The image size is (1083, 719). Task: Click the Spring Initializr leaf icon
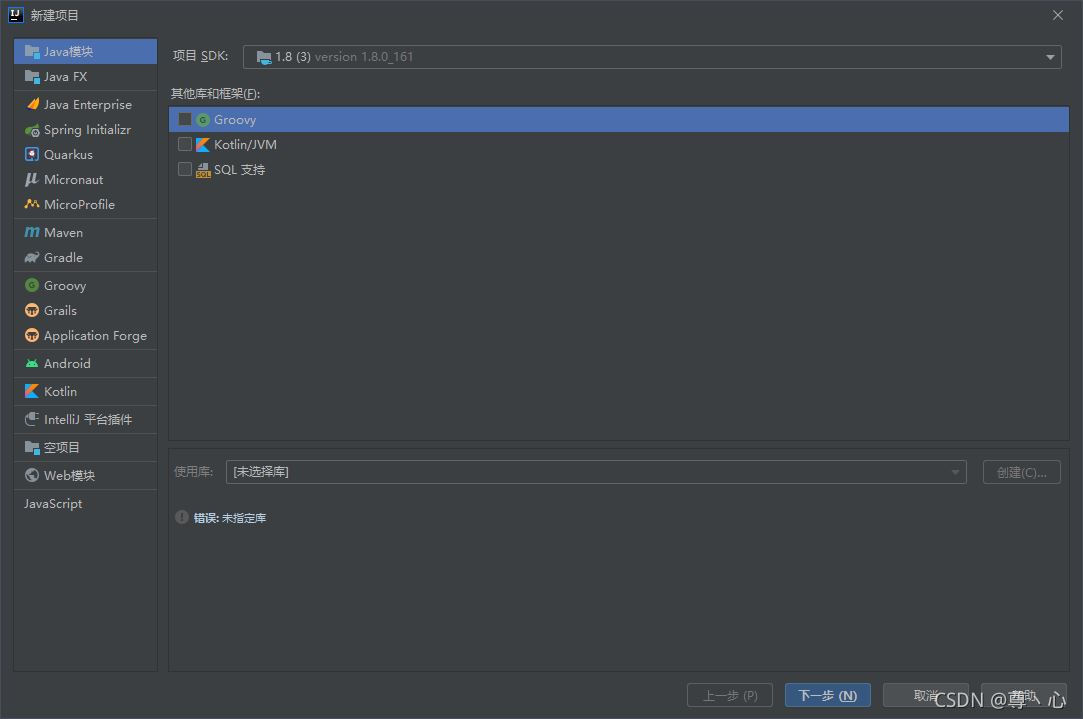[x=32, y=130]
